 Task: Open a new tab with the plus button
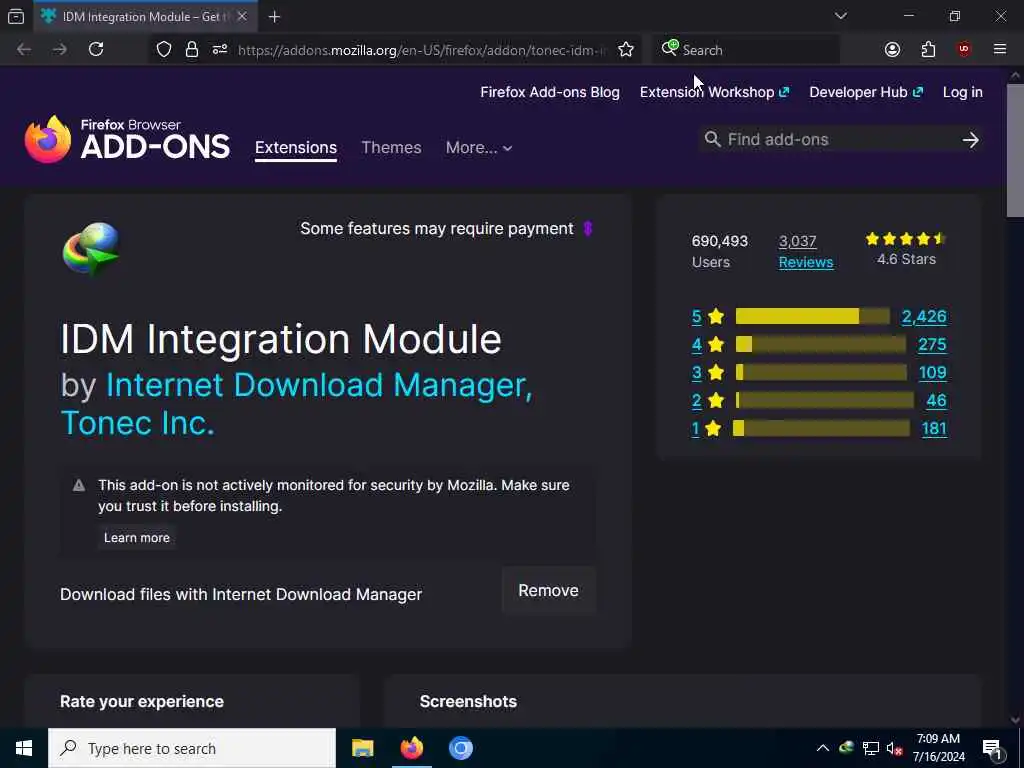tap(274, 16)
